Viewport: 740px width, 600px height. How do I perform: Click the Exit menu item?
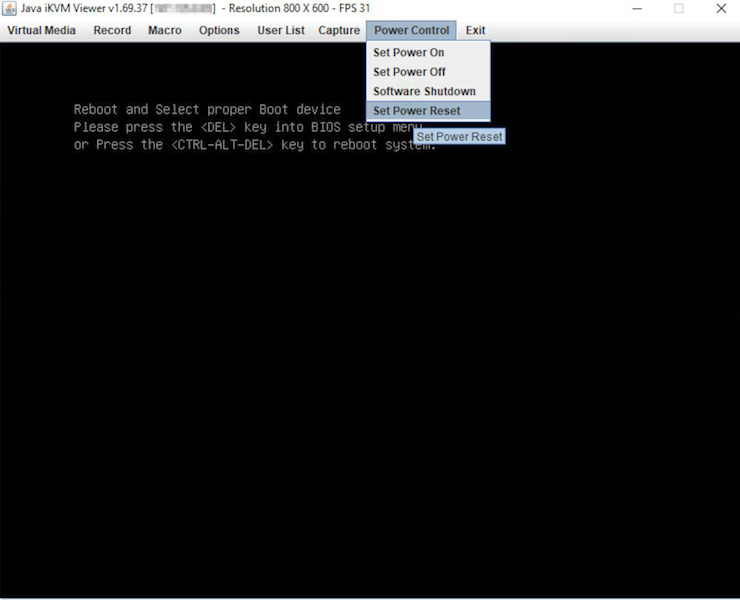(x=475, y=30)
